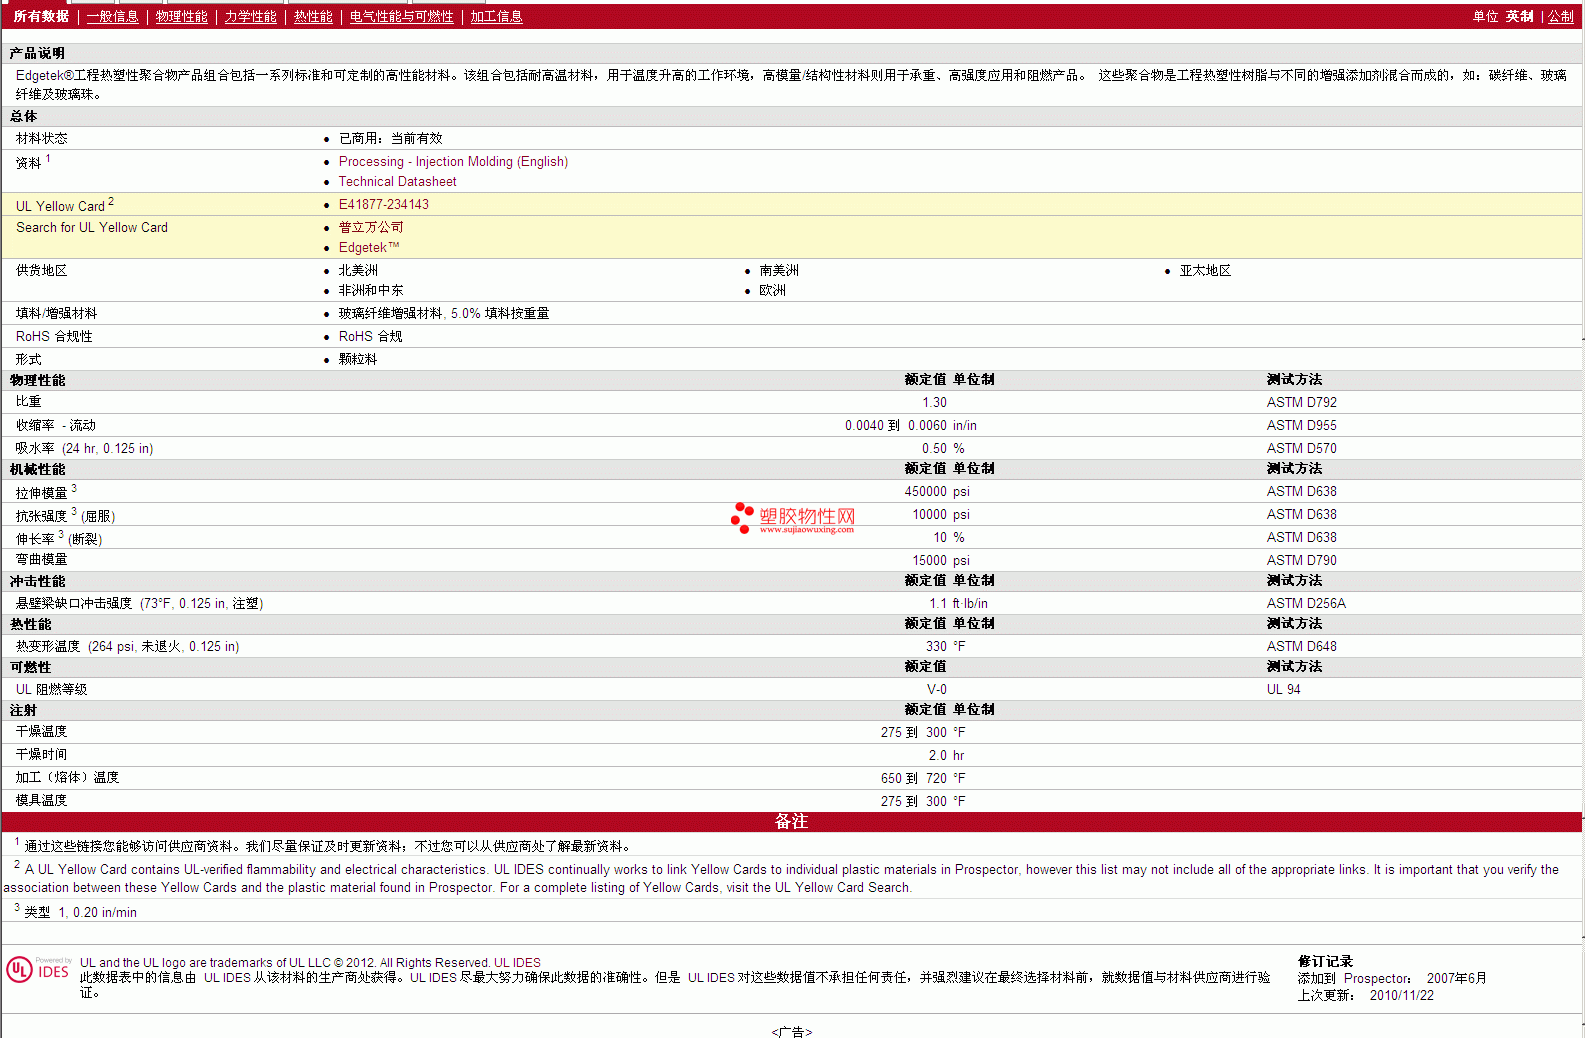Image resolution: width=1585 pixels, height=1038 pixels.
Task: Click footnote 2 next to UL Yellow Card
Action: click(x=111, y=201)
